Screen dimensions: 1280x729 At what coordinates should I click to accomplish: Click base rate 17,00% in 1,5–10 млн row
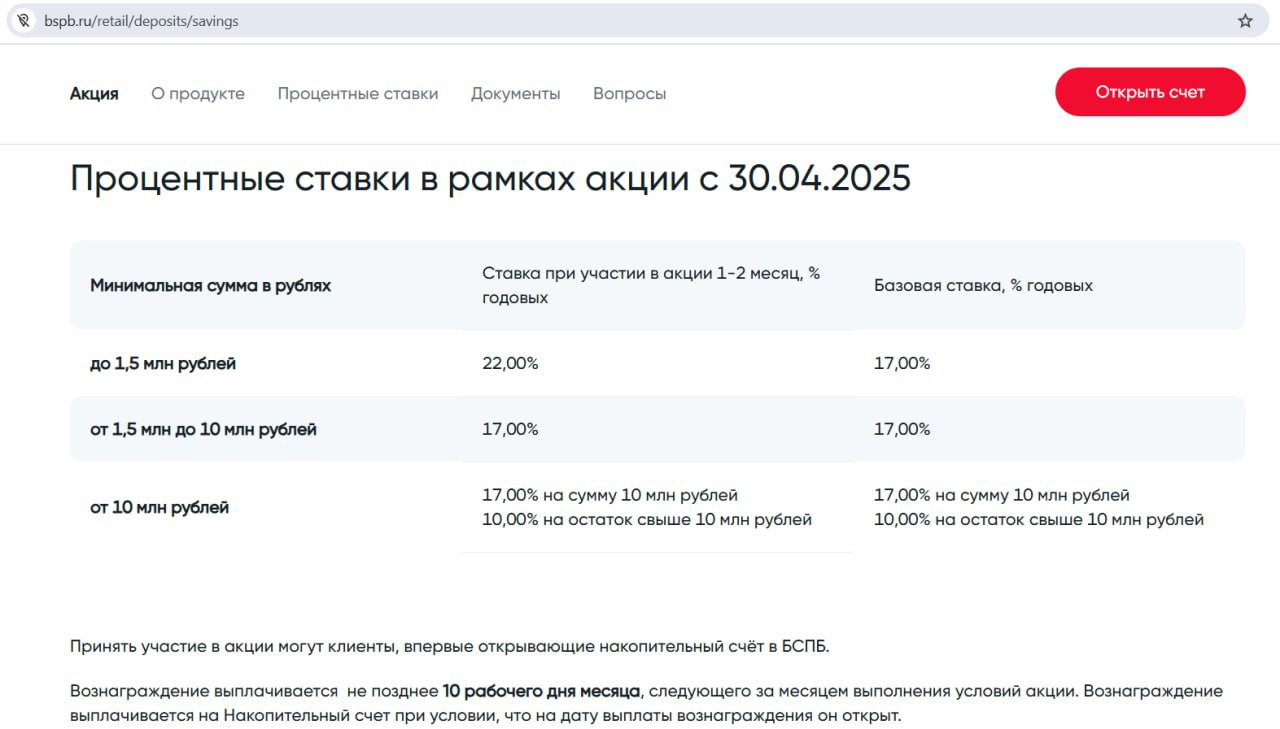point(902,429)
